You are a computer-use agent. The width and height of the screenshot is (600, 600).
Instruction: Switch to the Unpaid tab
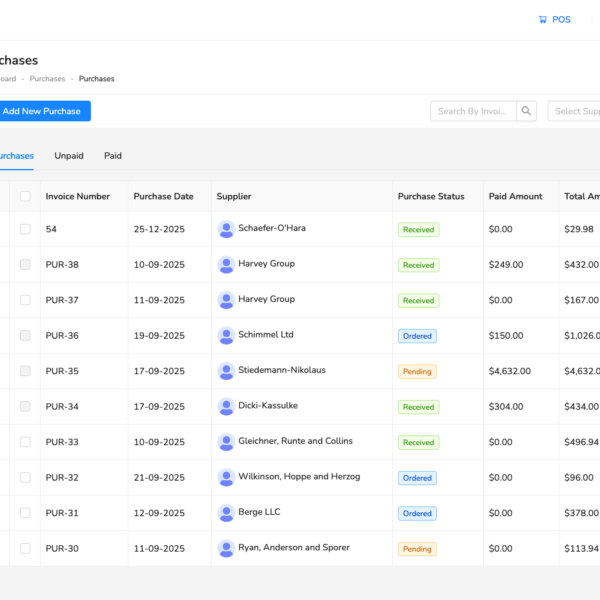69,156
